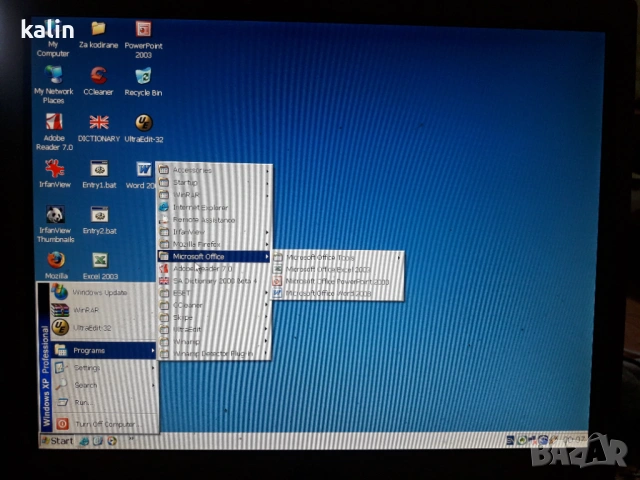Click the Internet Explorer quick launch icon
Viewport: 640px width, 480px height.
(84, 441)
